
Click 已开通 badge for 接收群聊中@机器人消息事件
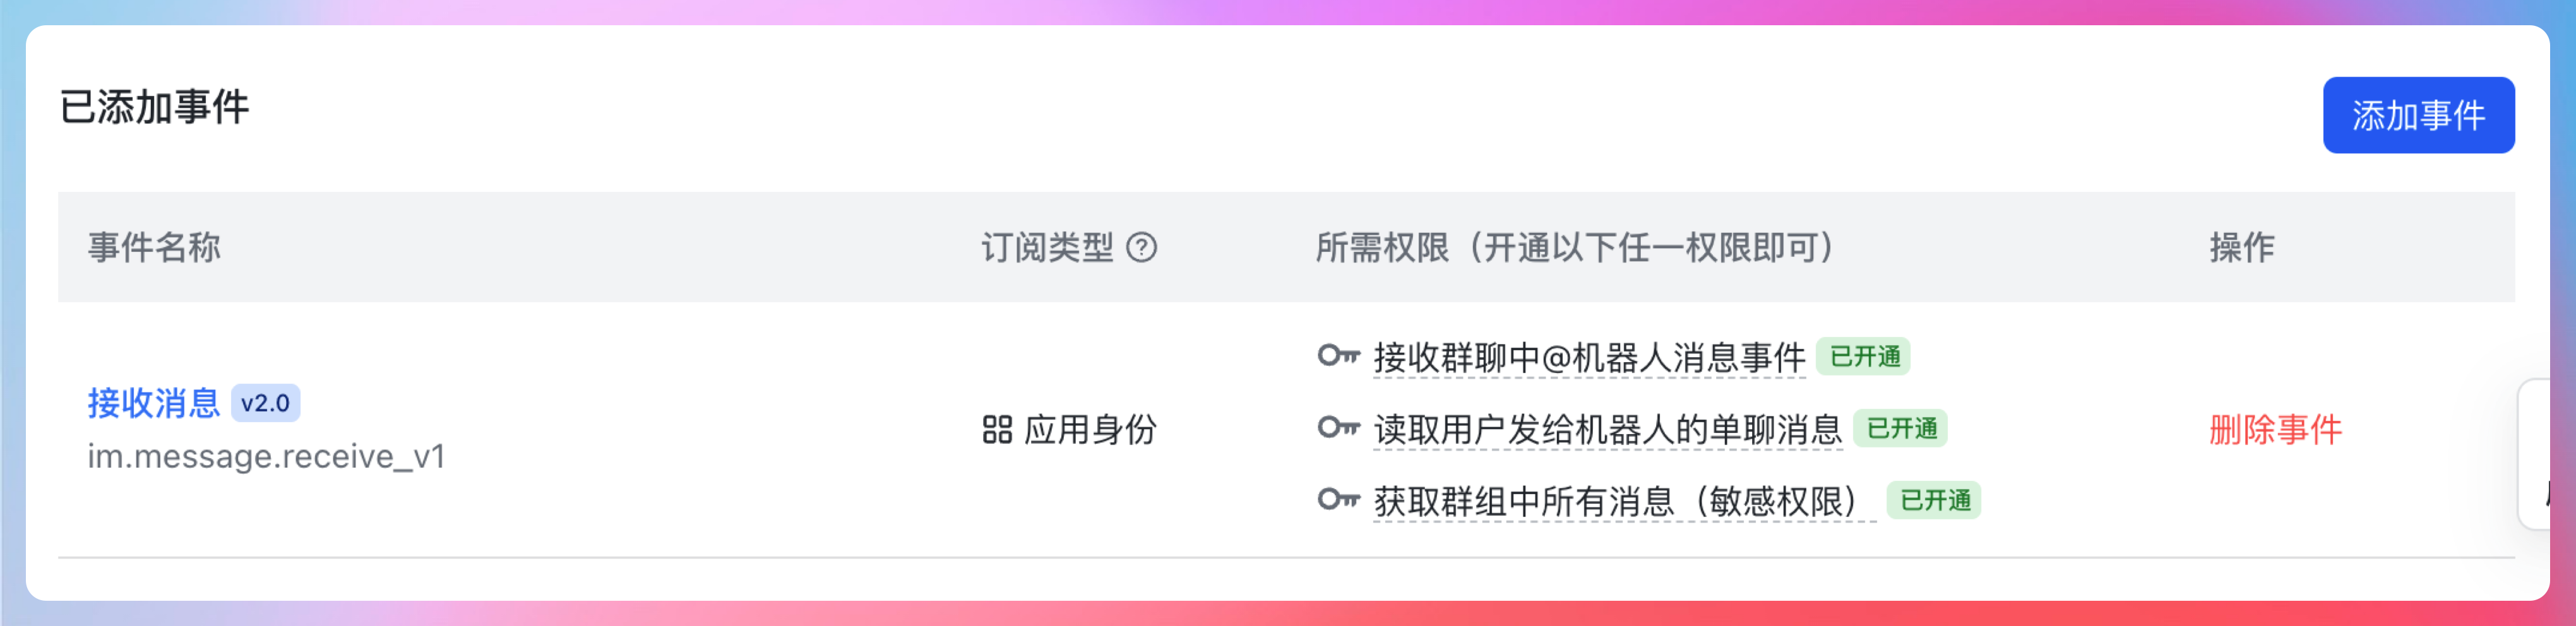tap(1864, 357)
